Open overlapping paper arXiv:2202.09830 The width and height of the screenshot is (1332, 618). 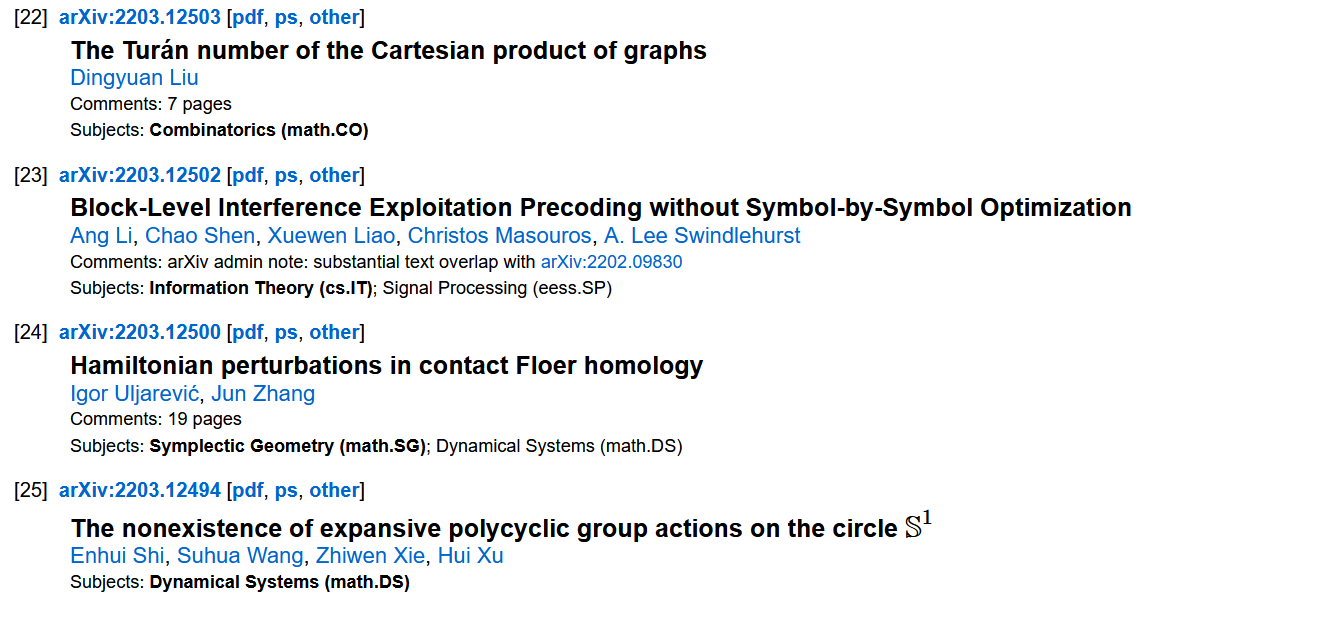tap(612, 262)
